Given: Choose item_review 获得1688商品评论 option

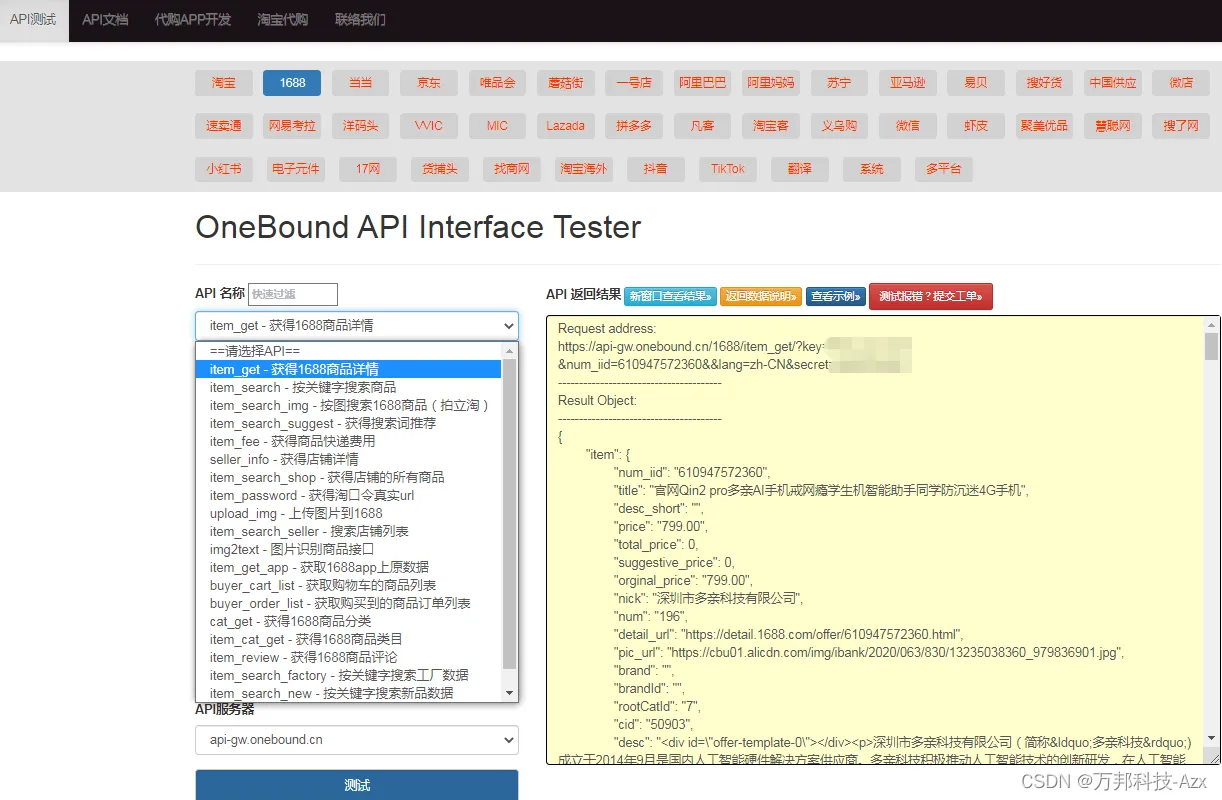Looking at the screenshot, I should pos(349,657).
